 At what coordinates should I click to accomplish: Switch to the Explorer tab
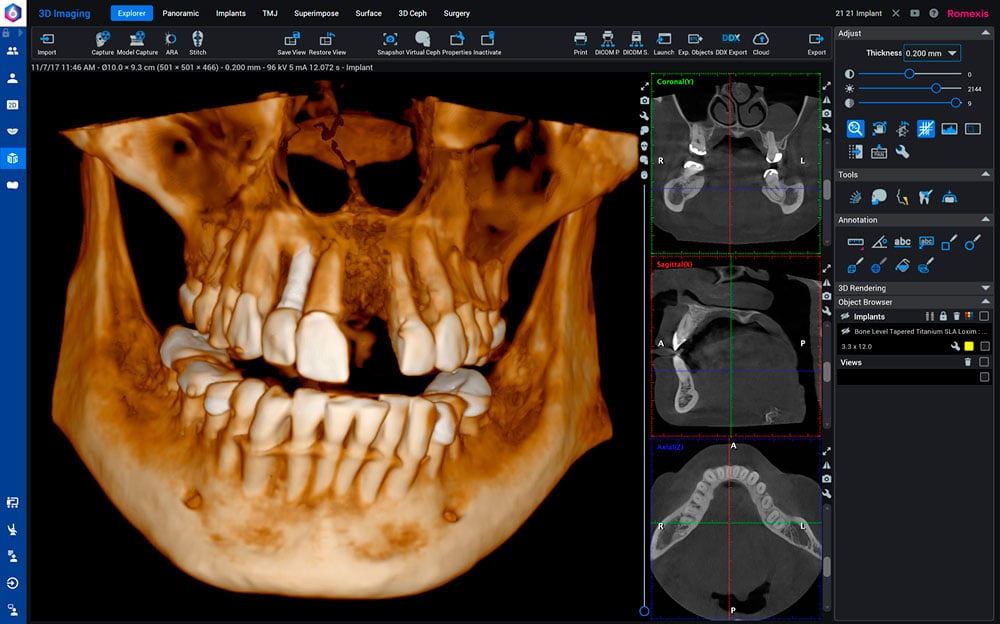(x=131, y=13)
